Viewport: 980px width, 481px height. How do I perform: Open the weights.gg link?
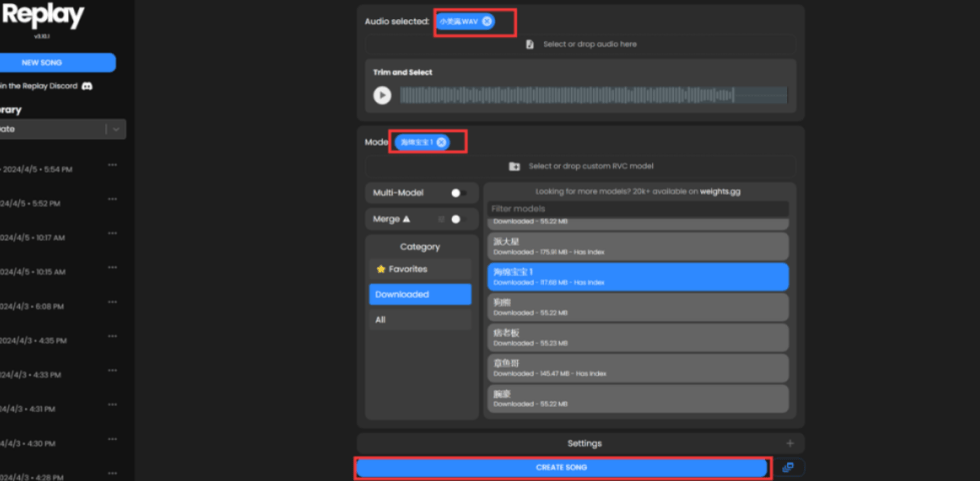click(x=719, y=191)
